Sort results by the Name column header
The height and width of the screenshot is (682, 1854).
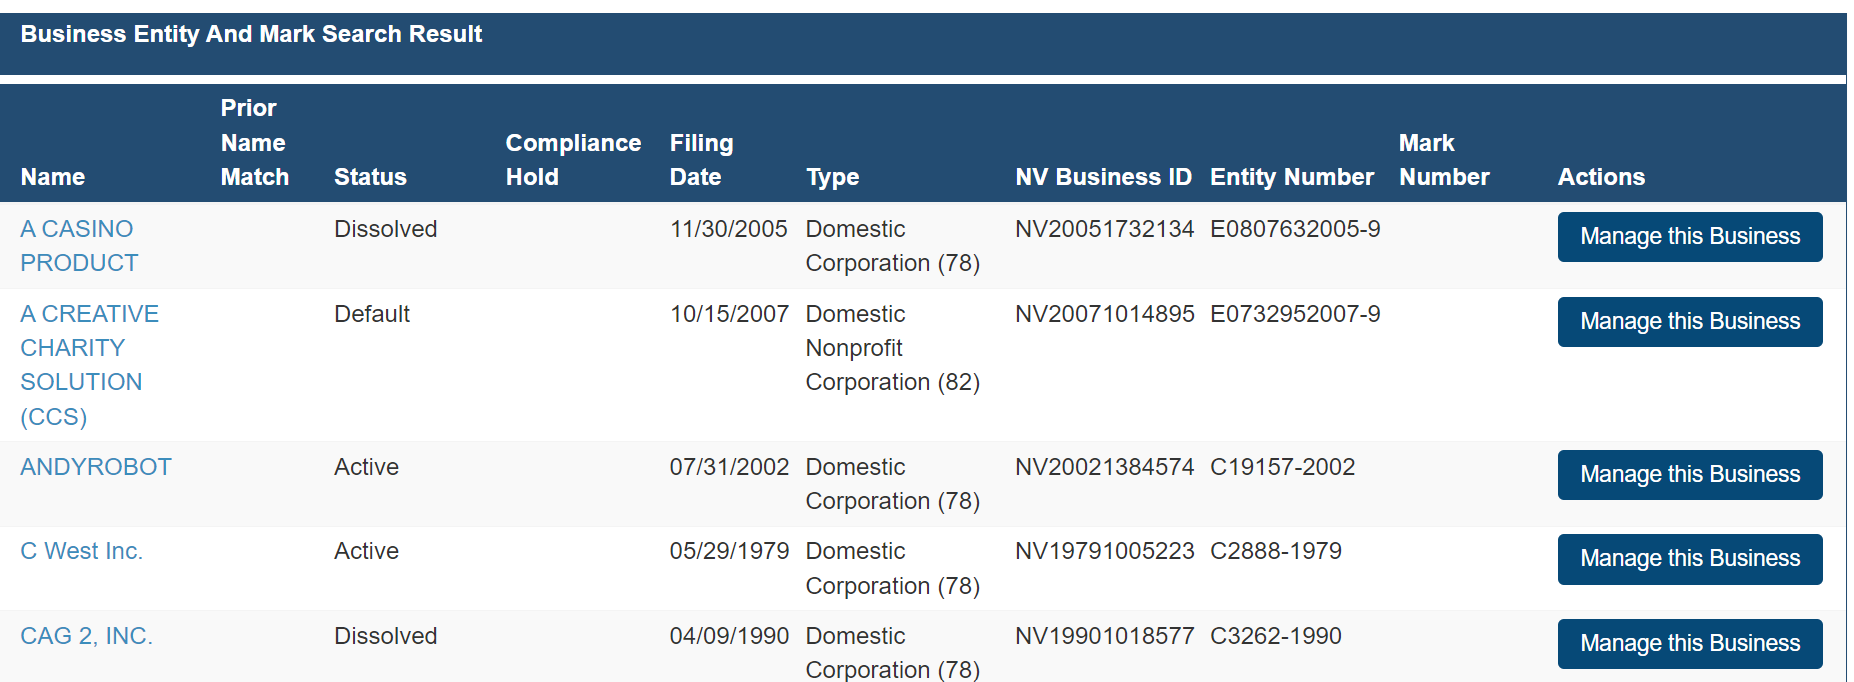[53, 177]
